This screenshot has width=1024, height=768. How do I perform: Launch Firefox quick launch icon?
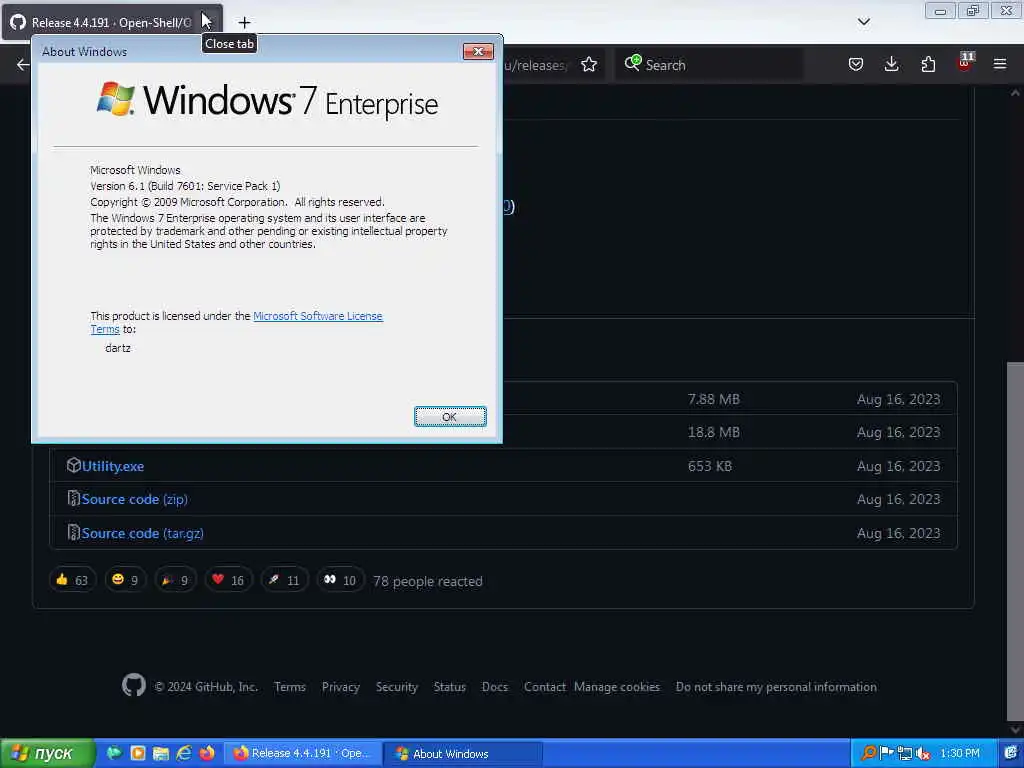[x=207, y=753]
